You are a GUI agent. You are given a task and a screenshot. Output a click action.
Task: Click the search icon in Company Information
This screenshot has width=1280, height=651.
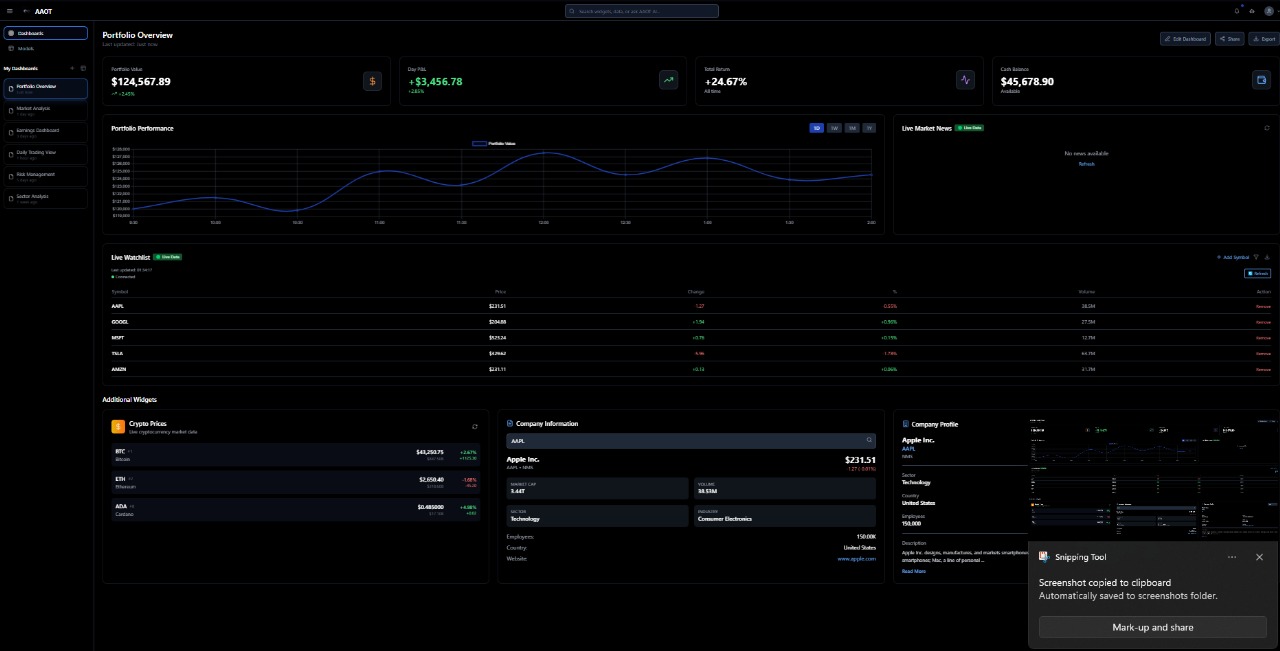tap(869, 440)
